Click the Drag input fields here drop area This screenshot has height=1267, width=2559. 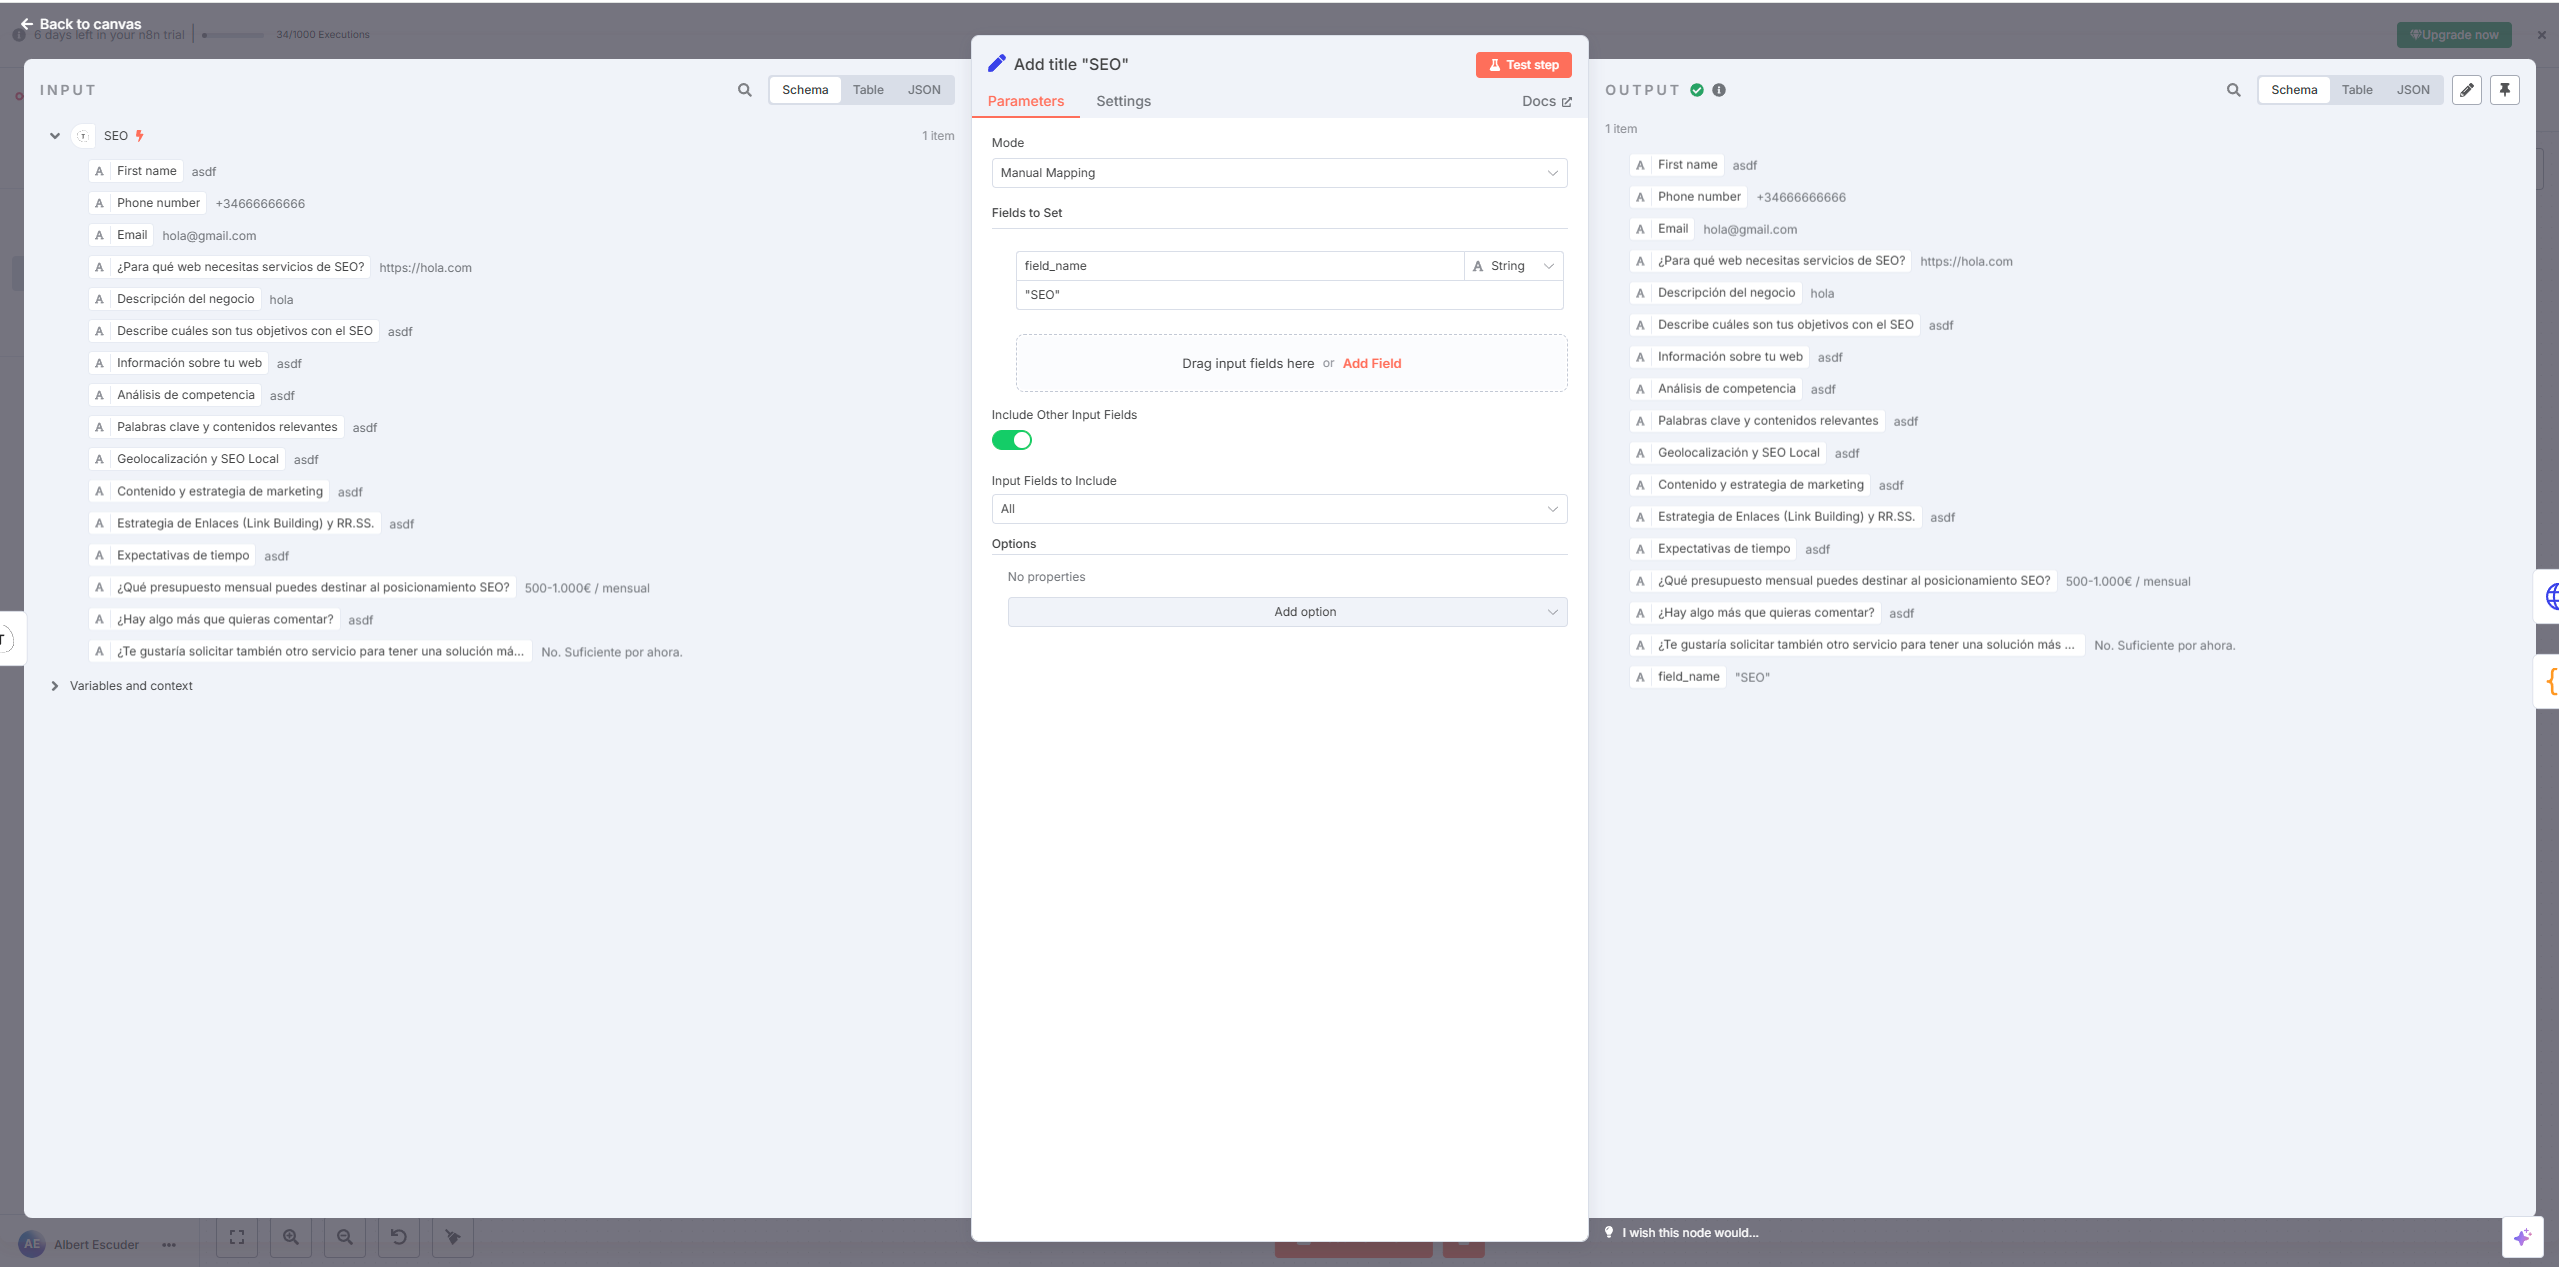click(x=1292, y=363)
